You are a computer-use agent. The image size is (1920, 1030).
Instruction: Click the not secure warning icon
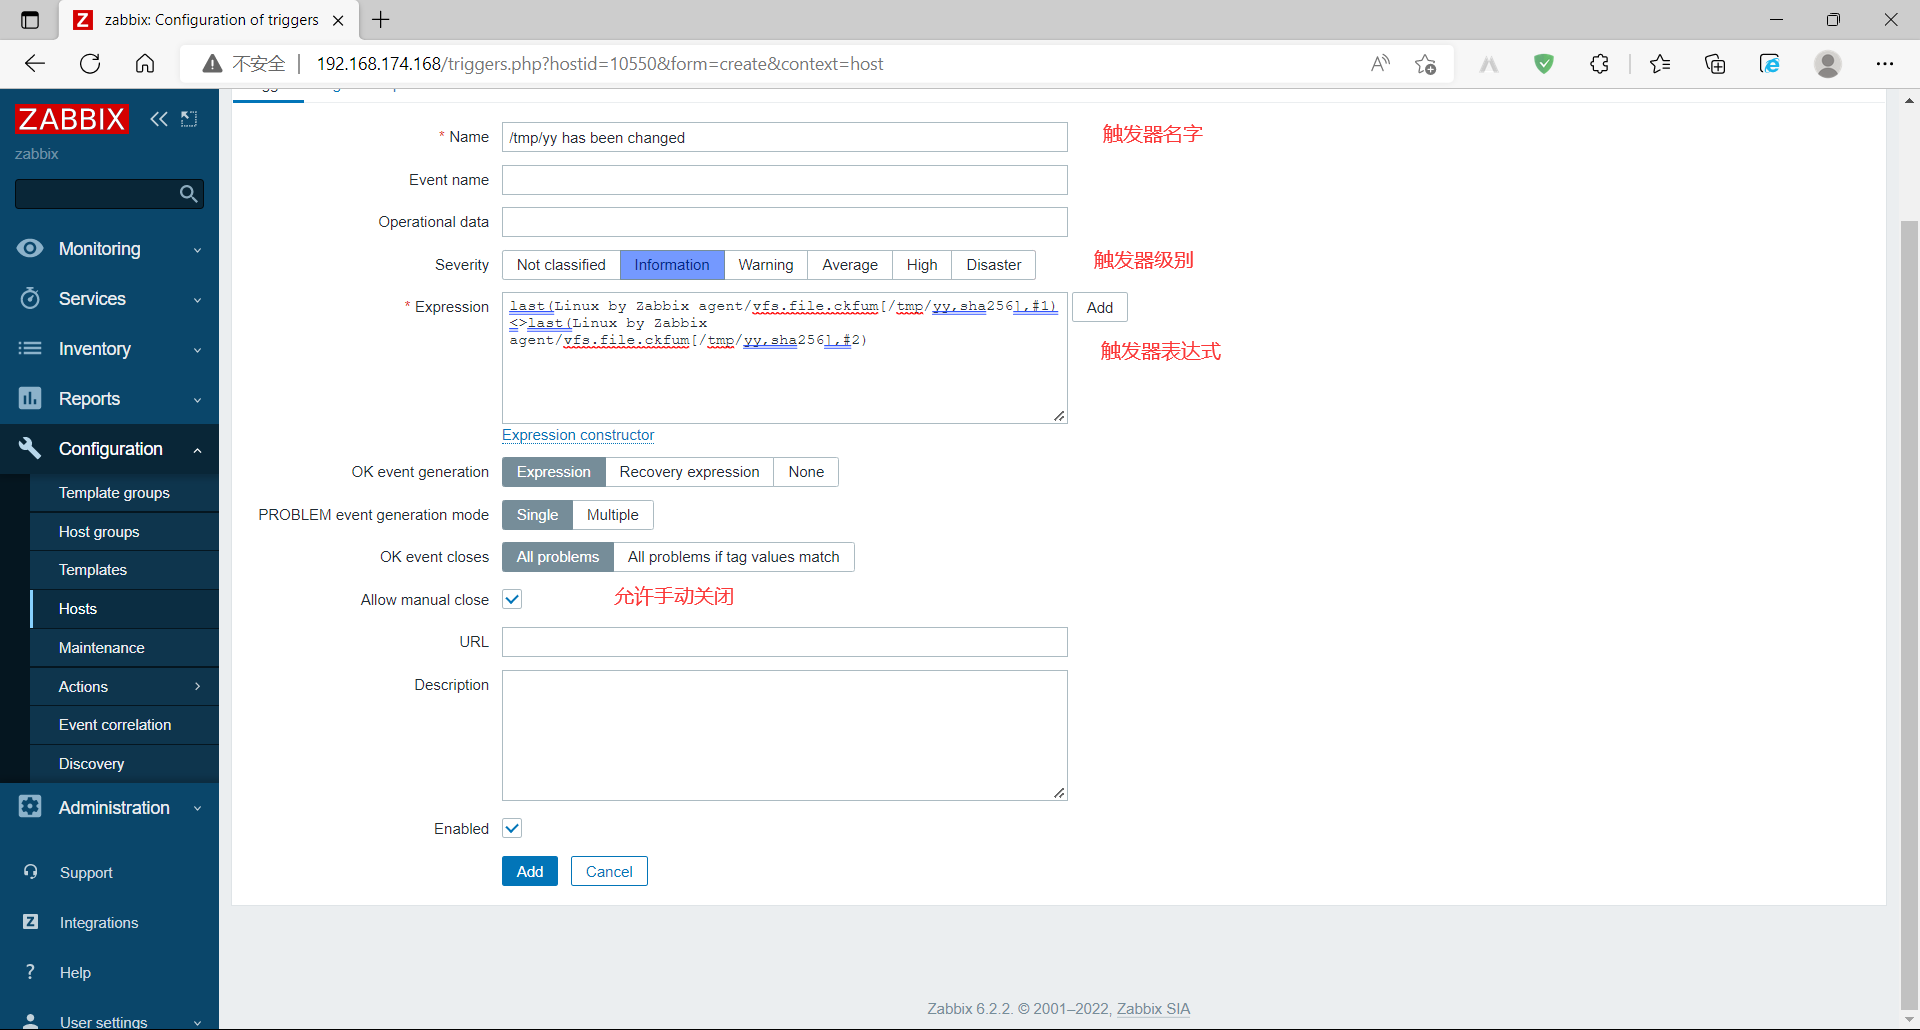212,64
